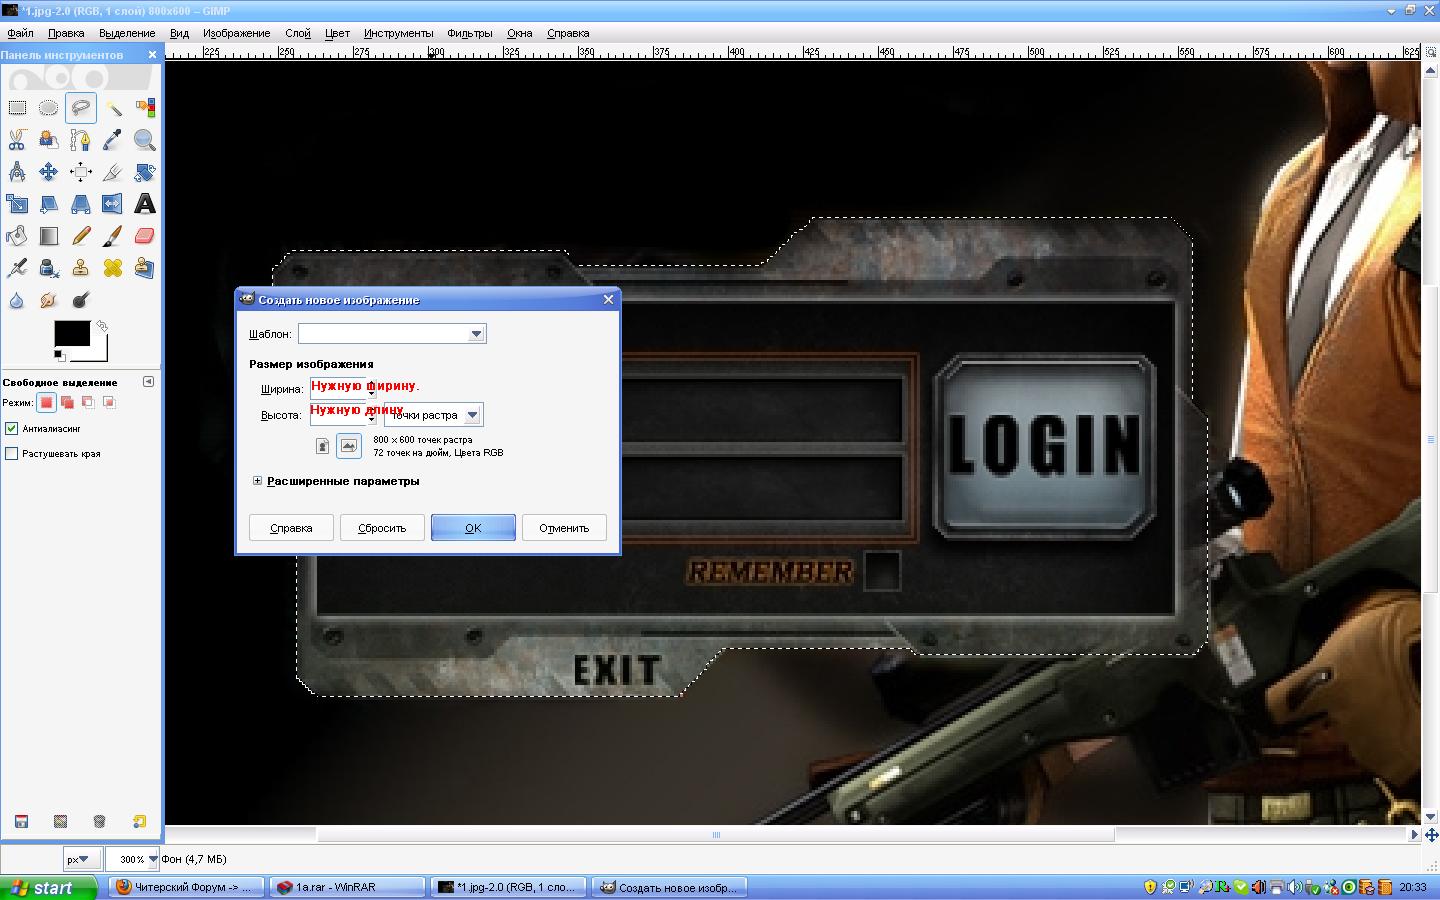Select the Select by Color tool
This screenshot has width=1440, height=900.
coord(145,108)
